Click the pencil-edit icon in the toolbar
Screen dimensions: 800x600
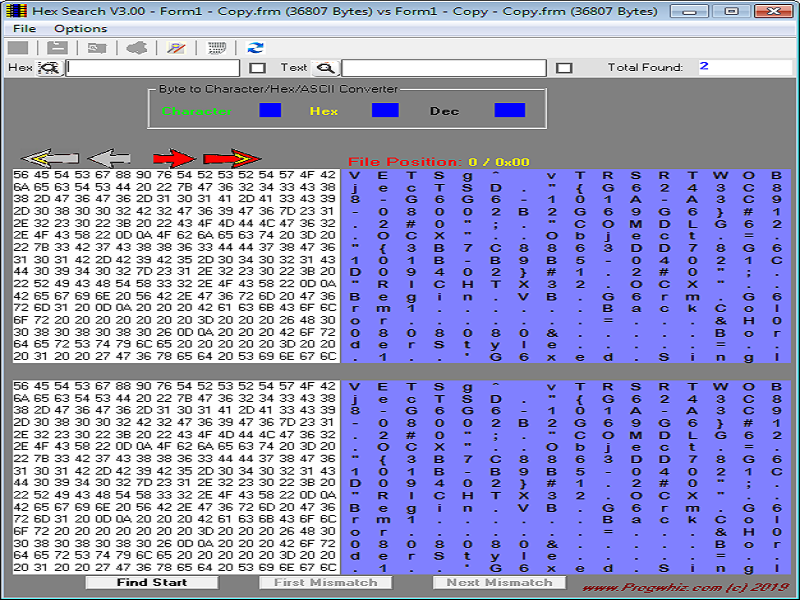176,48
